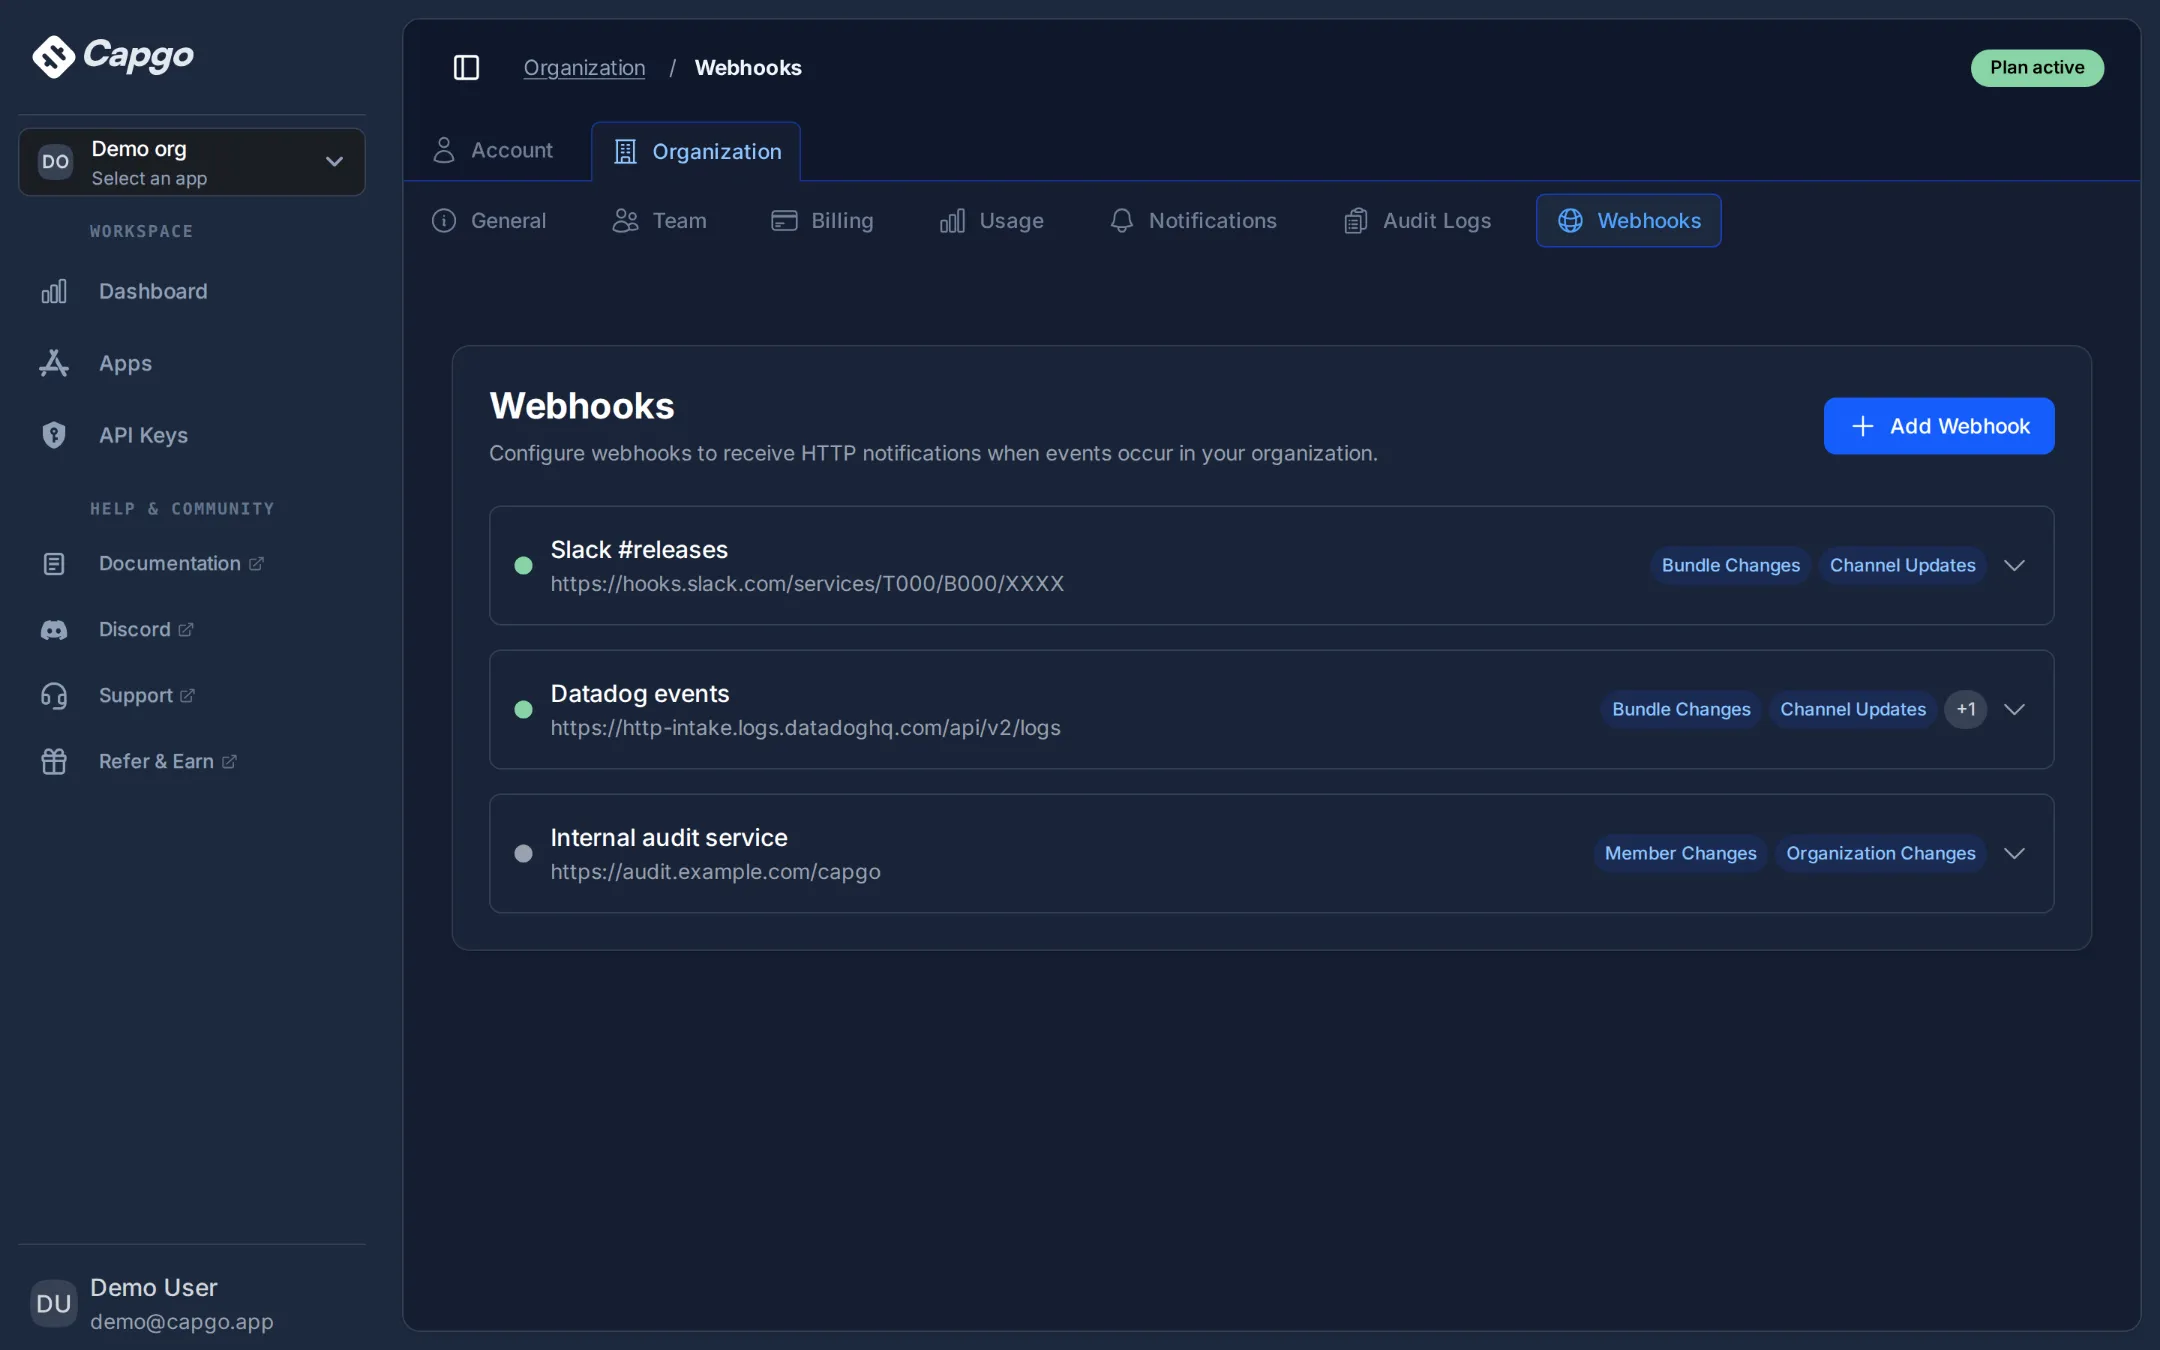The height and width of the screenshot is (1350, 2160).
Task: Click the demo@capgo.app email text
Action: (x=182, y=1322)
